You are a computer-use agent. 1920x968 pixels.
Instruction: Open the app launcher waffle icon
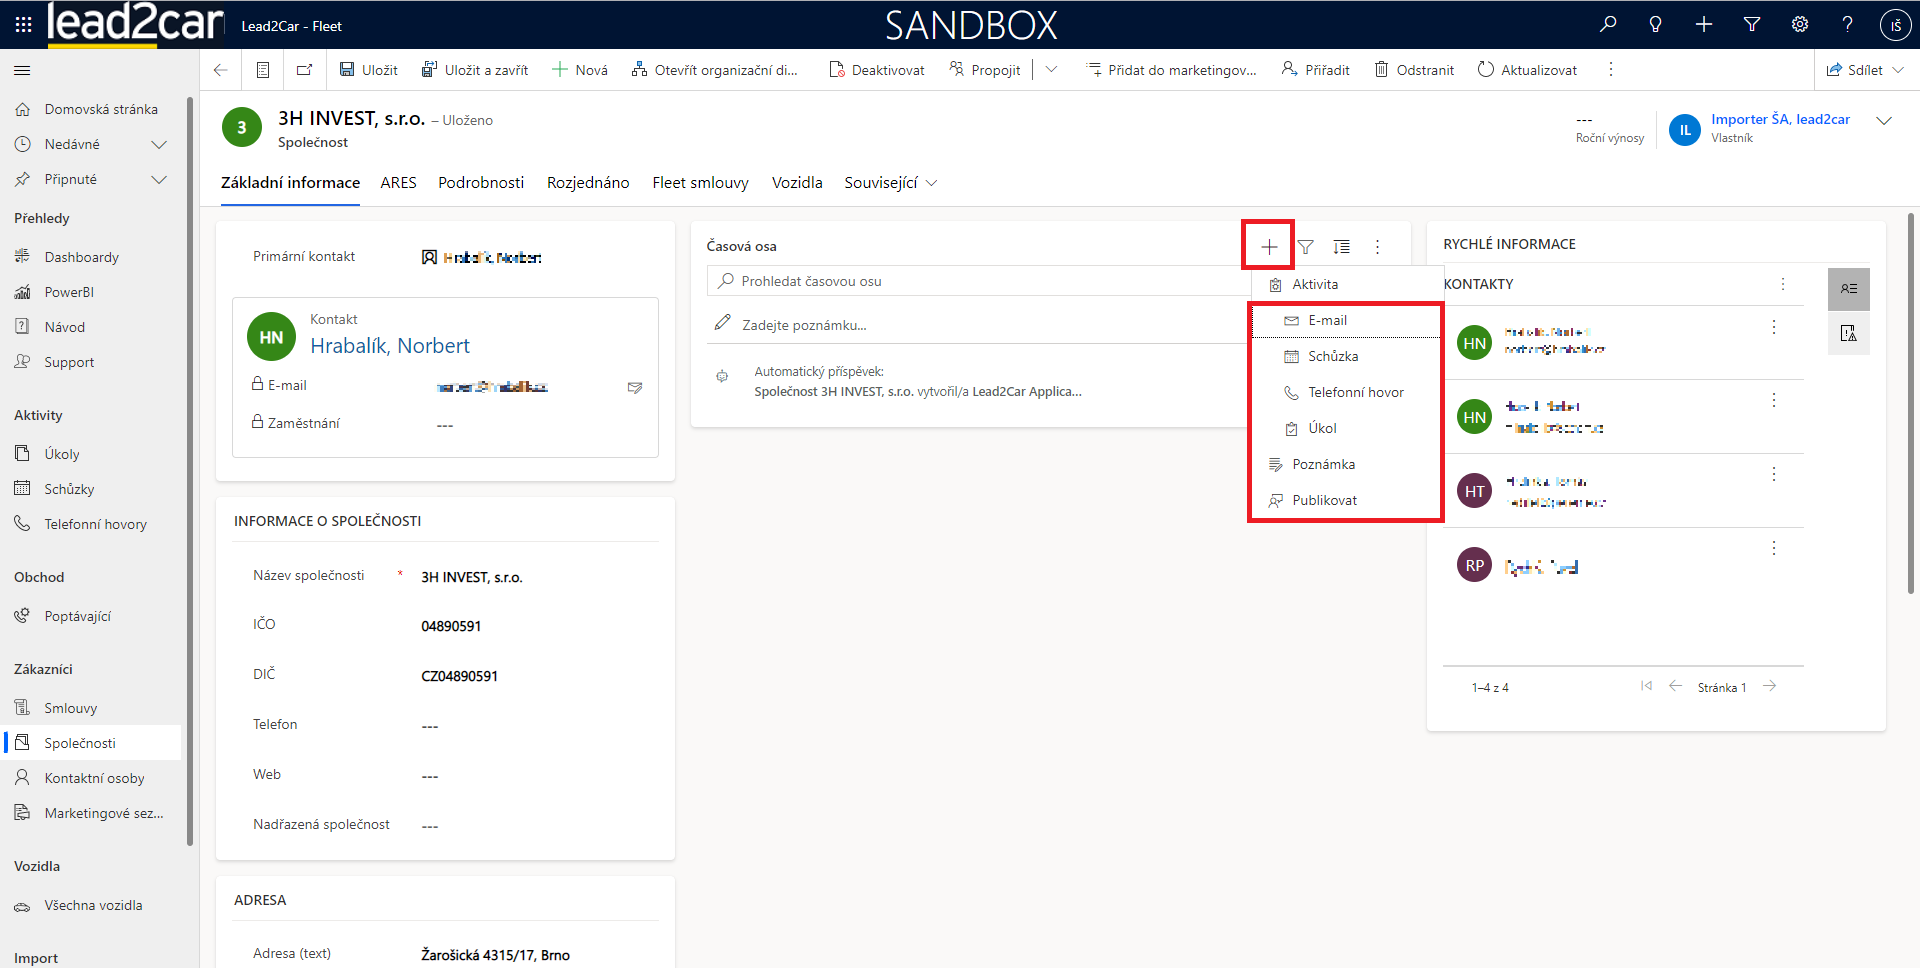[23, 24]
